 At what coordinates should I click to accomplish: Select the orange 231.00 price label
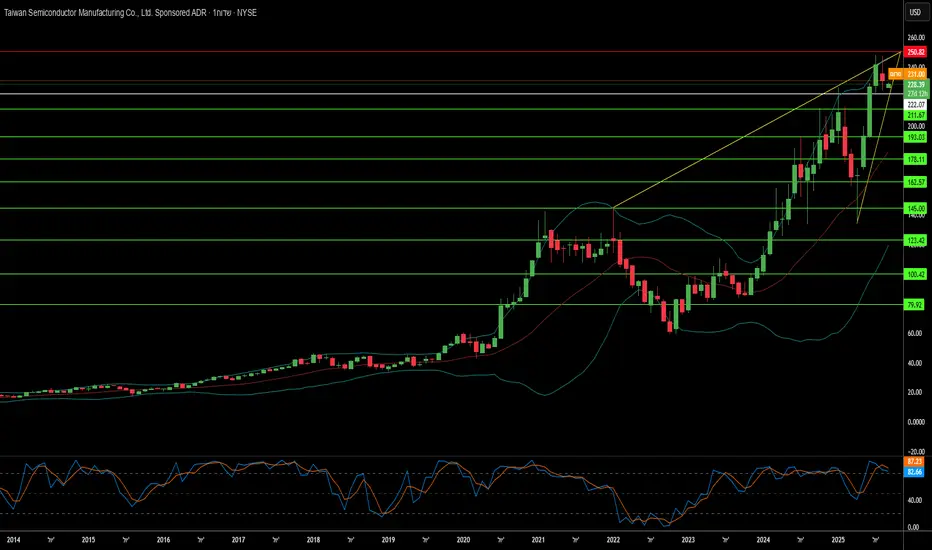coord(914,75)
